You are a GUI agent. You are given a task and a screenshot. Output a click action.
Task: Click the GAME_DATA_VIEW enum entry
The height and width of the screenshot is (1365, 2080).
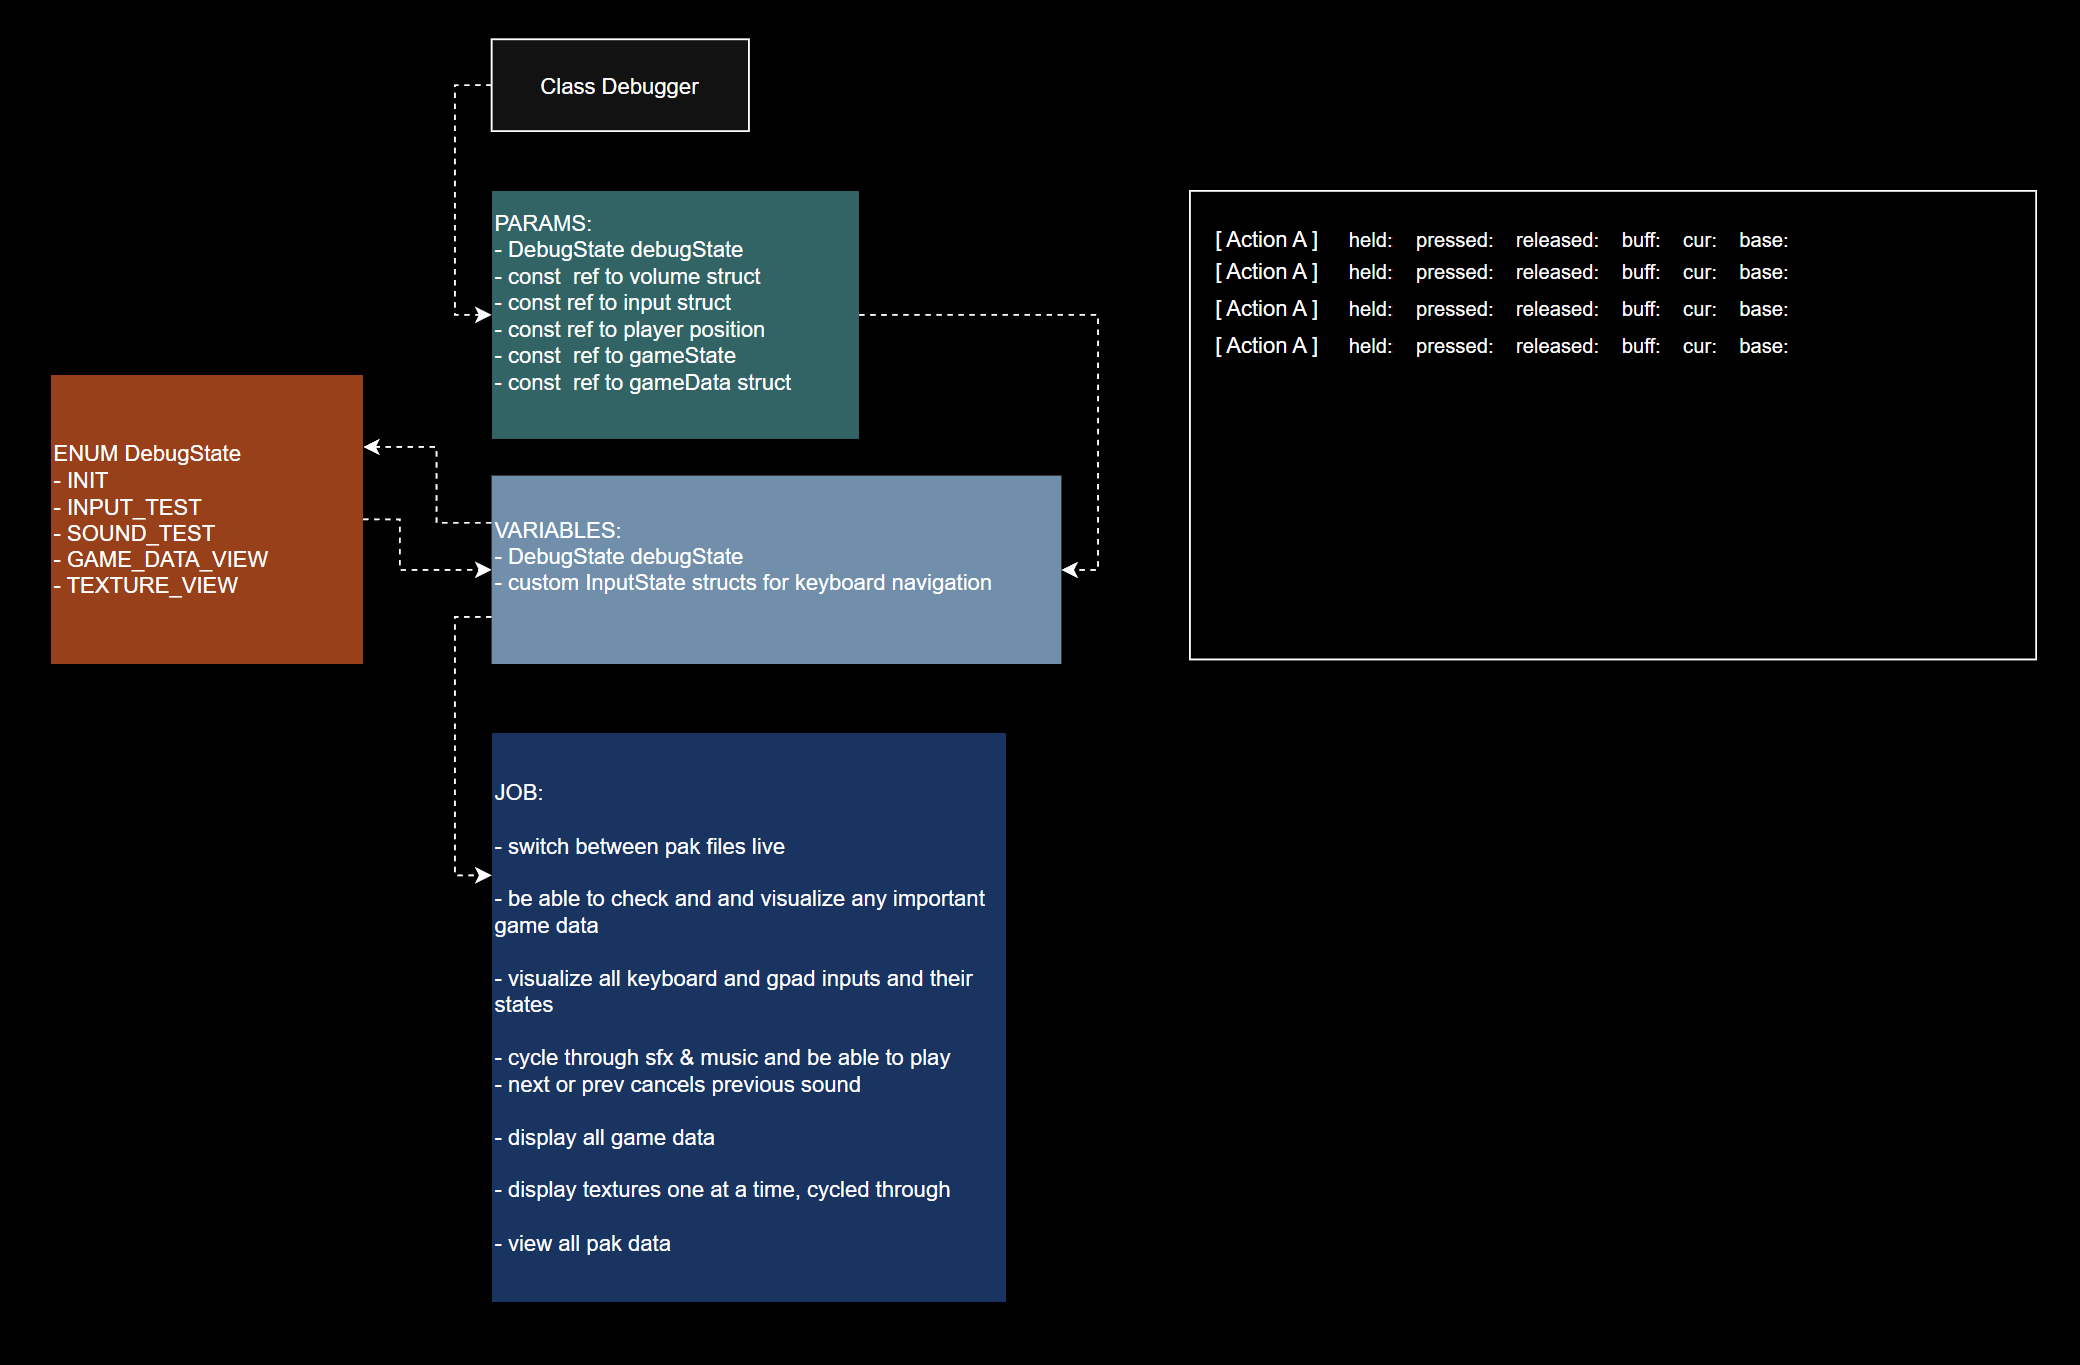(x=161, y=559)
